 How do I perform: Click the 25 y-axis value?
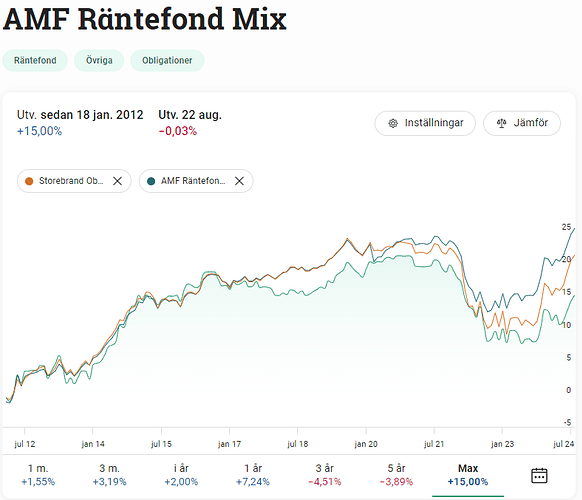coord(566,227)
